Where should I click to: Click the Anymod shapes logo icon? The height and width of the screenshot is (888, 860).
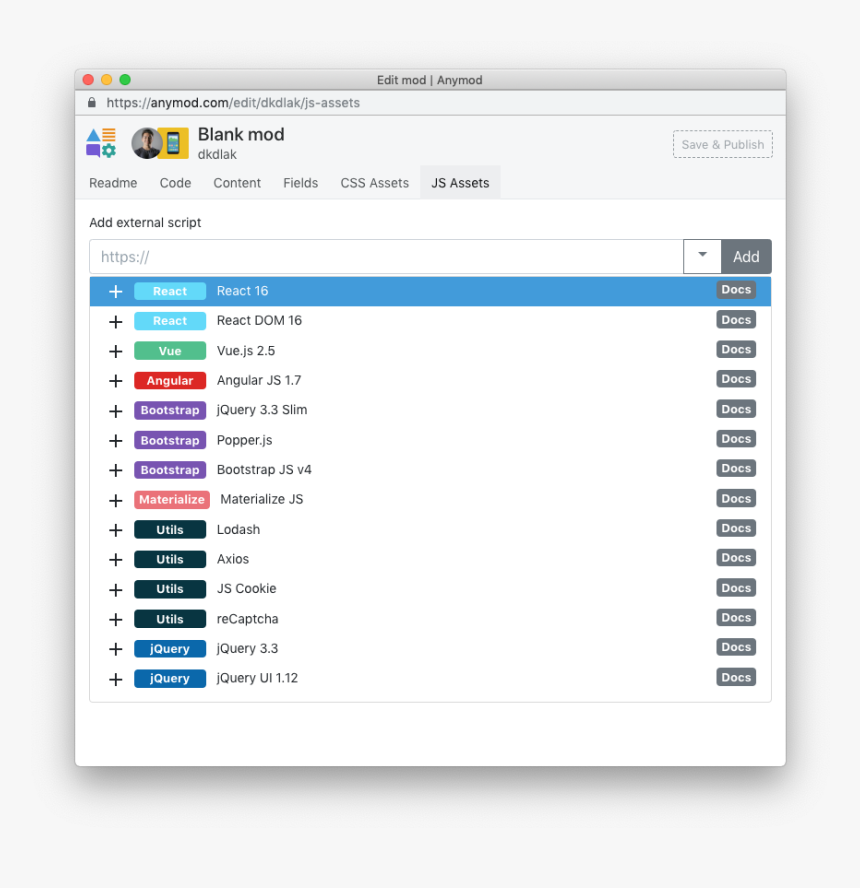coord(100,143)
